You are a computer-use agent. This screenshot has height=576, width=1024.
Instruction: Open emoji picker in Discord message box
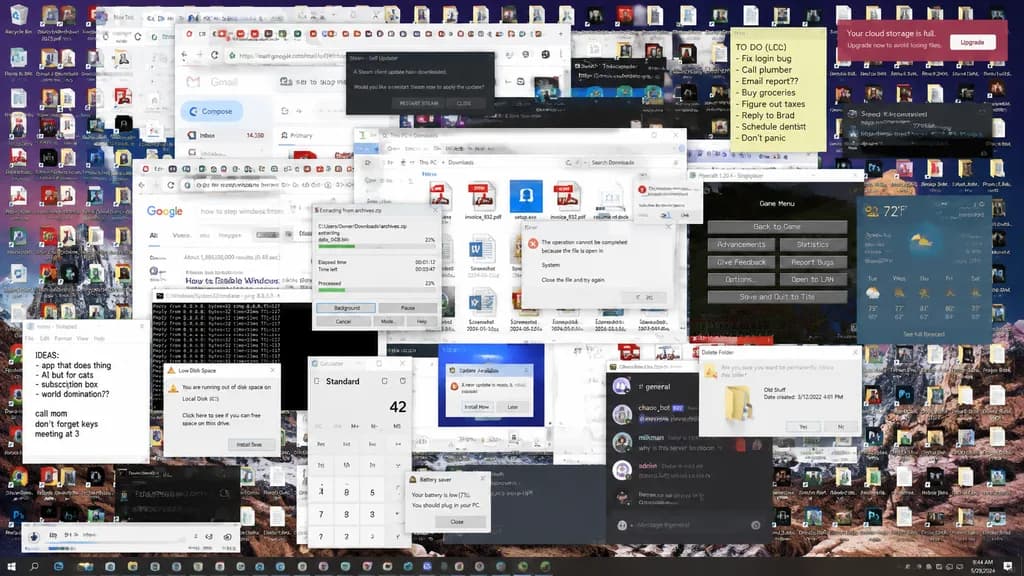(x=756, y=525)
